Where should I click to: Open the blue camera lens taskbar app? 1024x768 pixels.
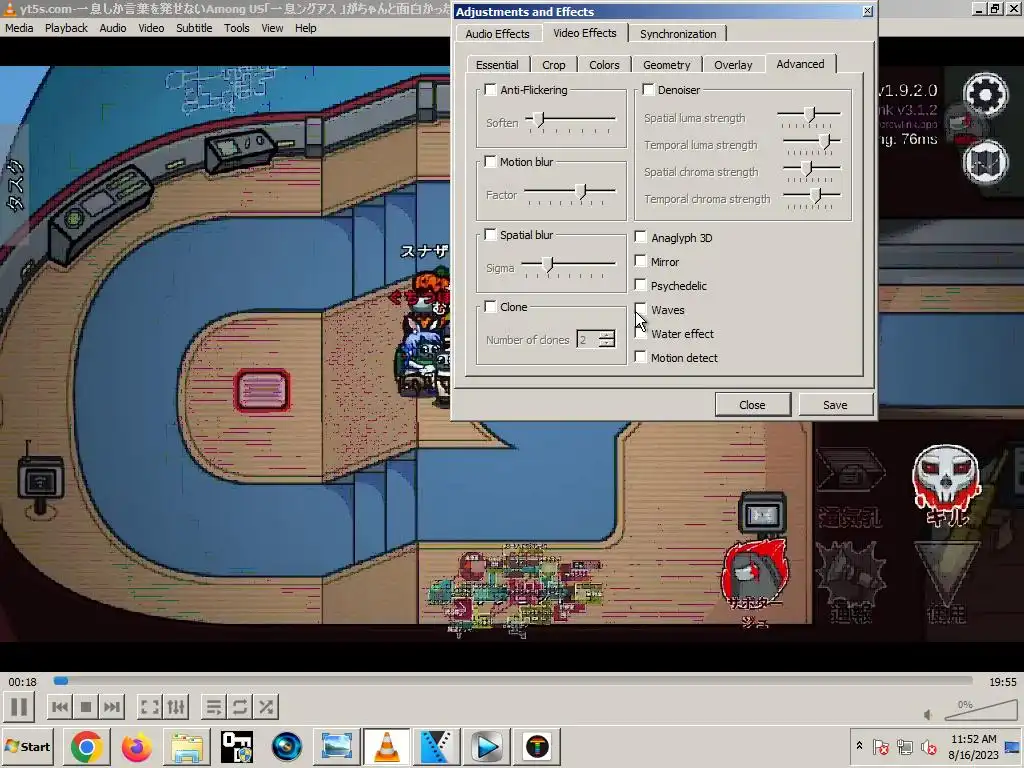pyautogui.click(x=287, y=746)
